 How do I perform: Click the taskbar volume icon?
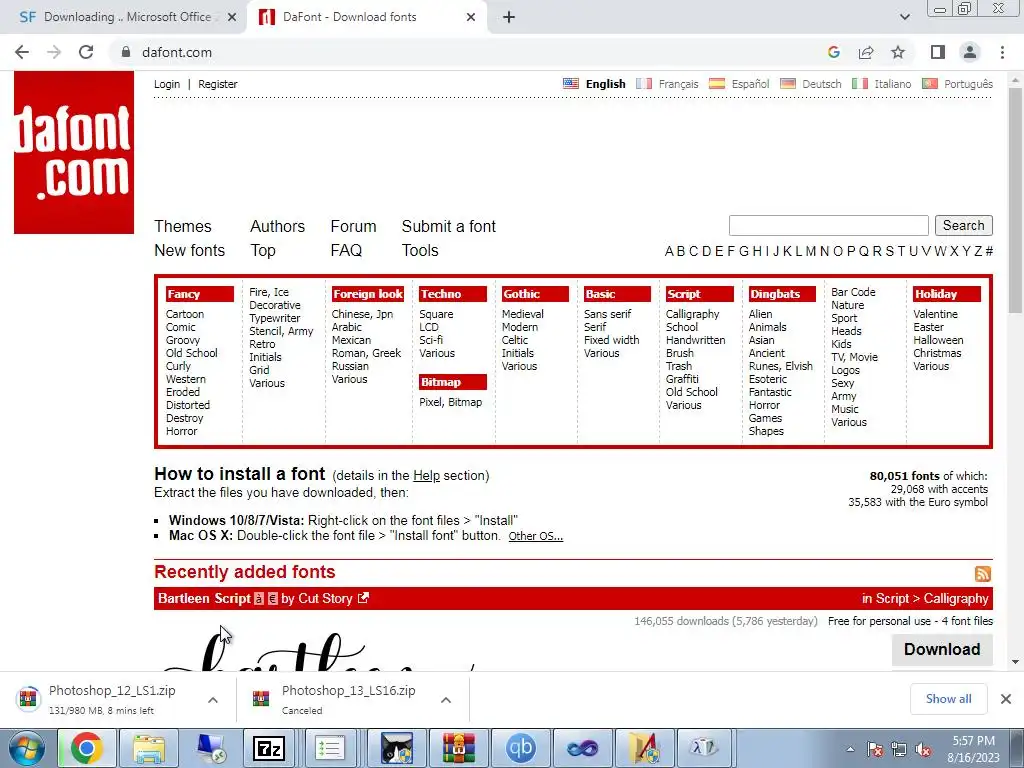pyautogui.click(x=923, y=749)
